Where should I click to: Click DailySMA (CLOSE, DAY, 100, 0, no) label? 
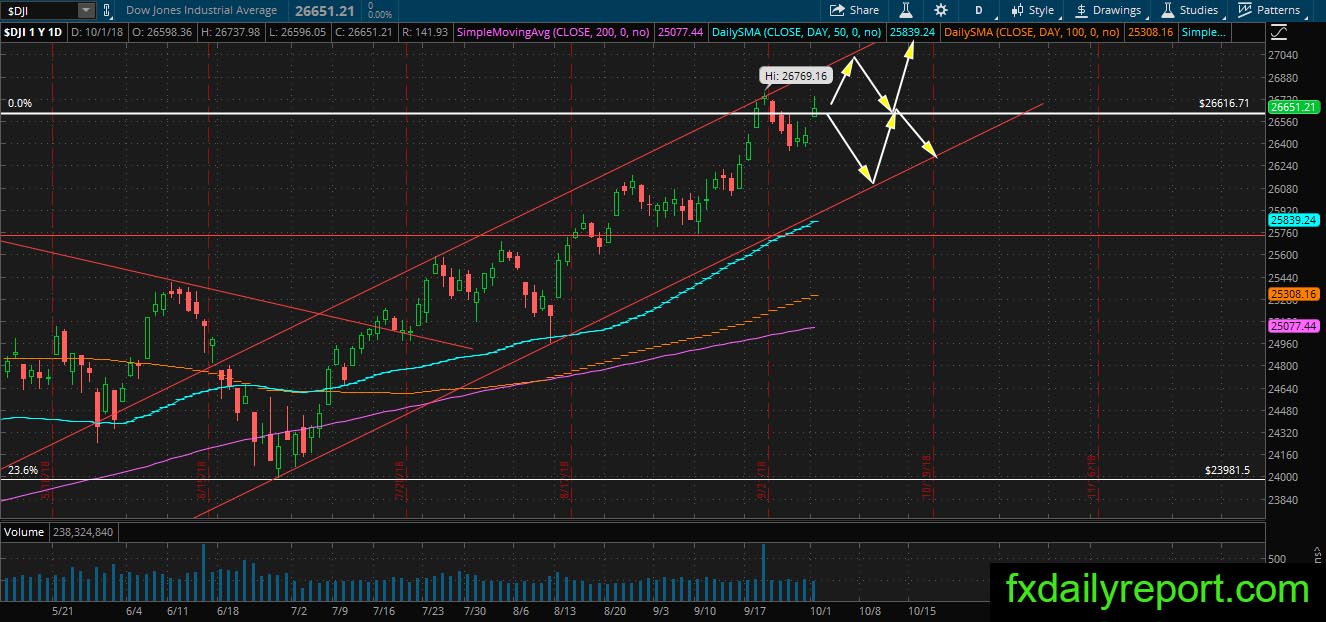point(1033,33)
